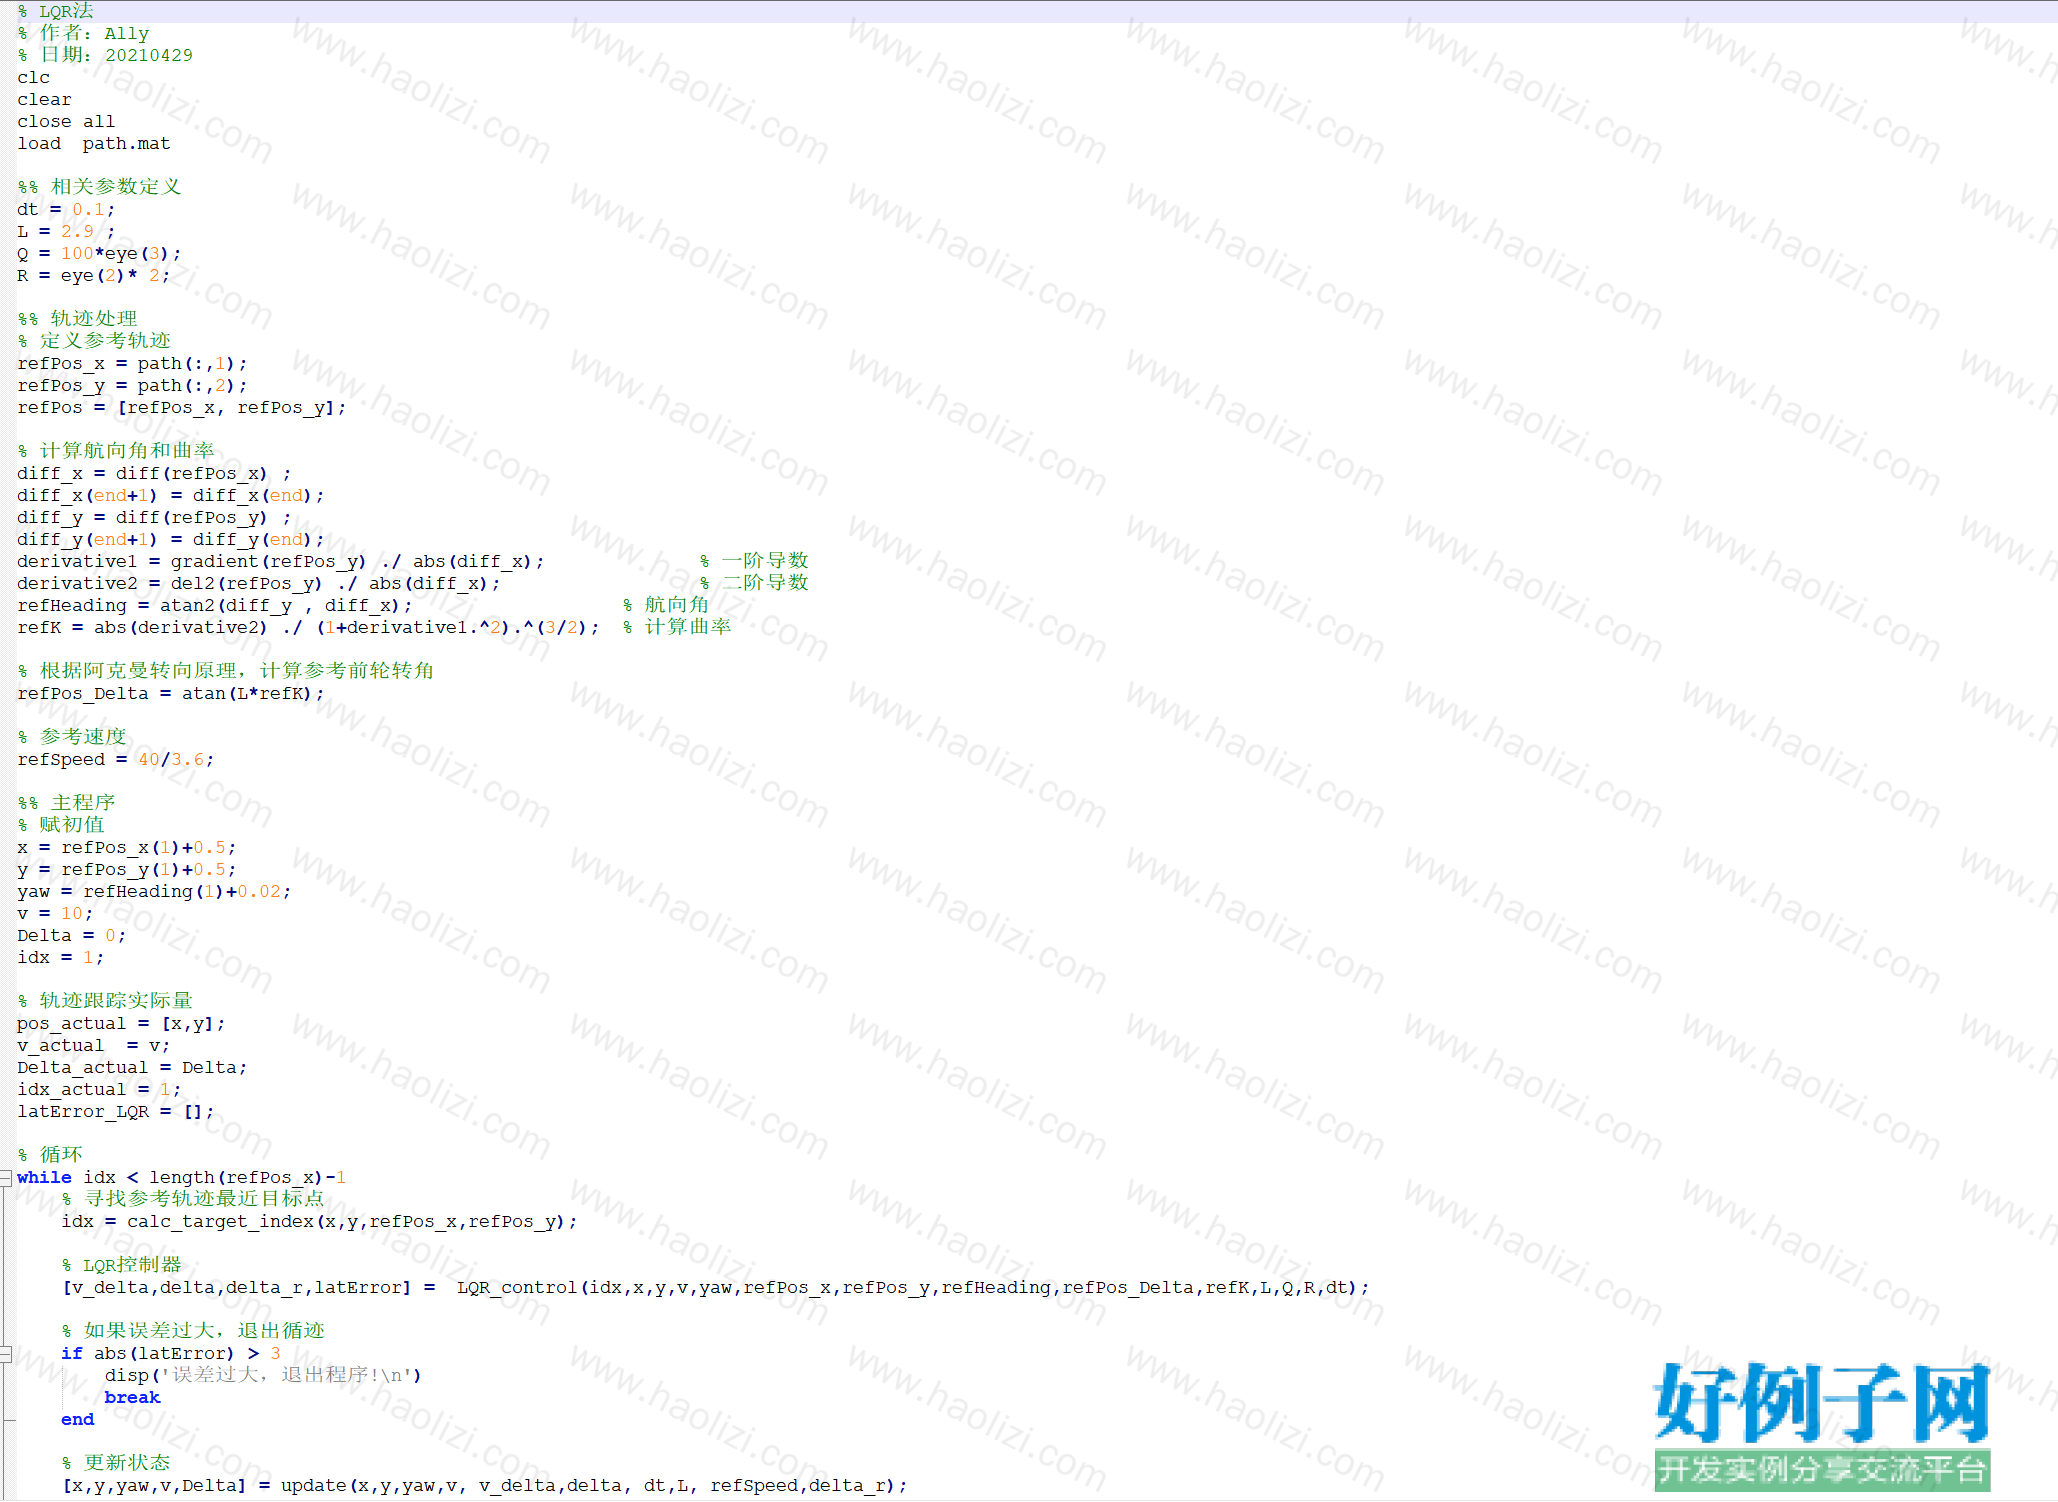Click the '% 作者: Ally' comment

84,34
